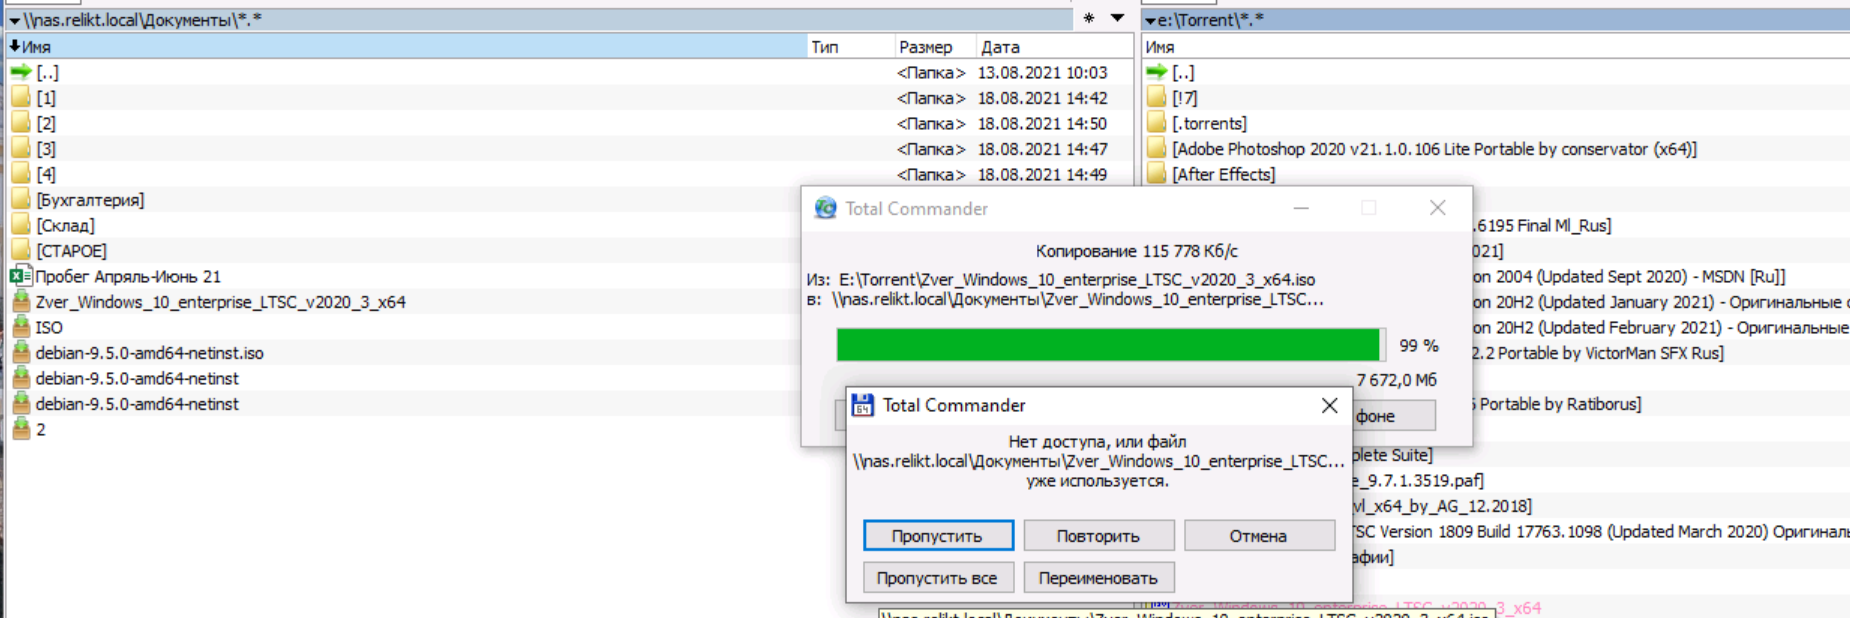1850x618 pixels.
Task: Select [.torrents] folder icon in right panel
Action: (x=1157, y=123)
